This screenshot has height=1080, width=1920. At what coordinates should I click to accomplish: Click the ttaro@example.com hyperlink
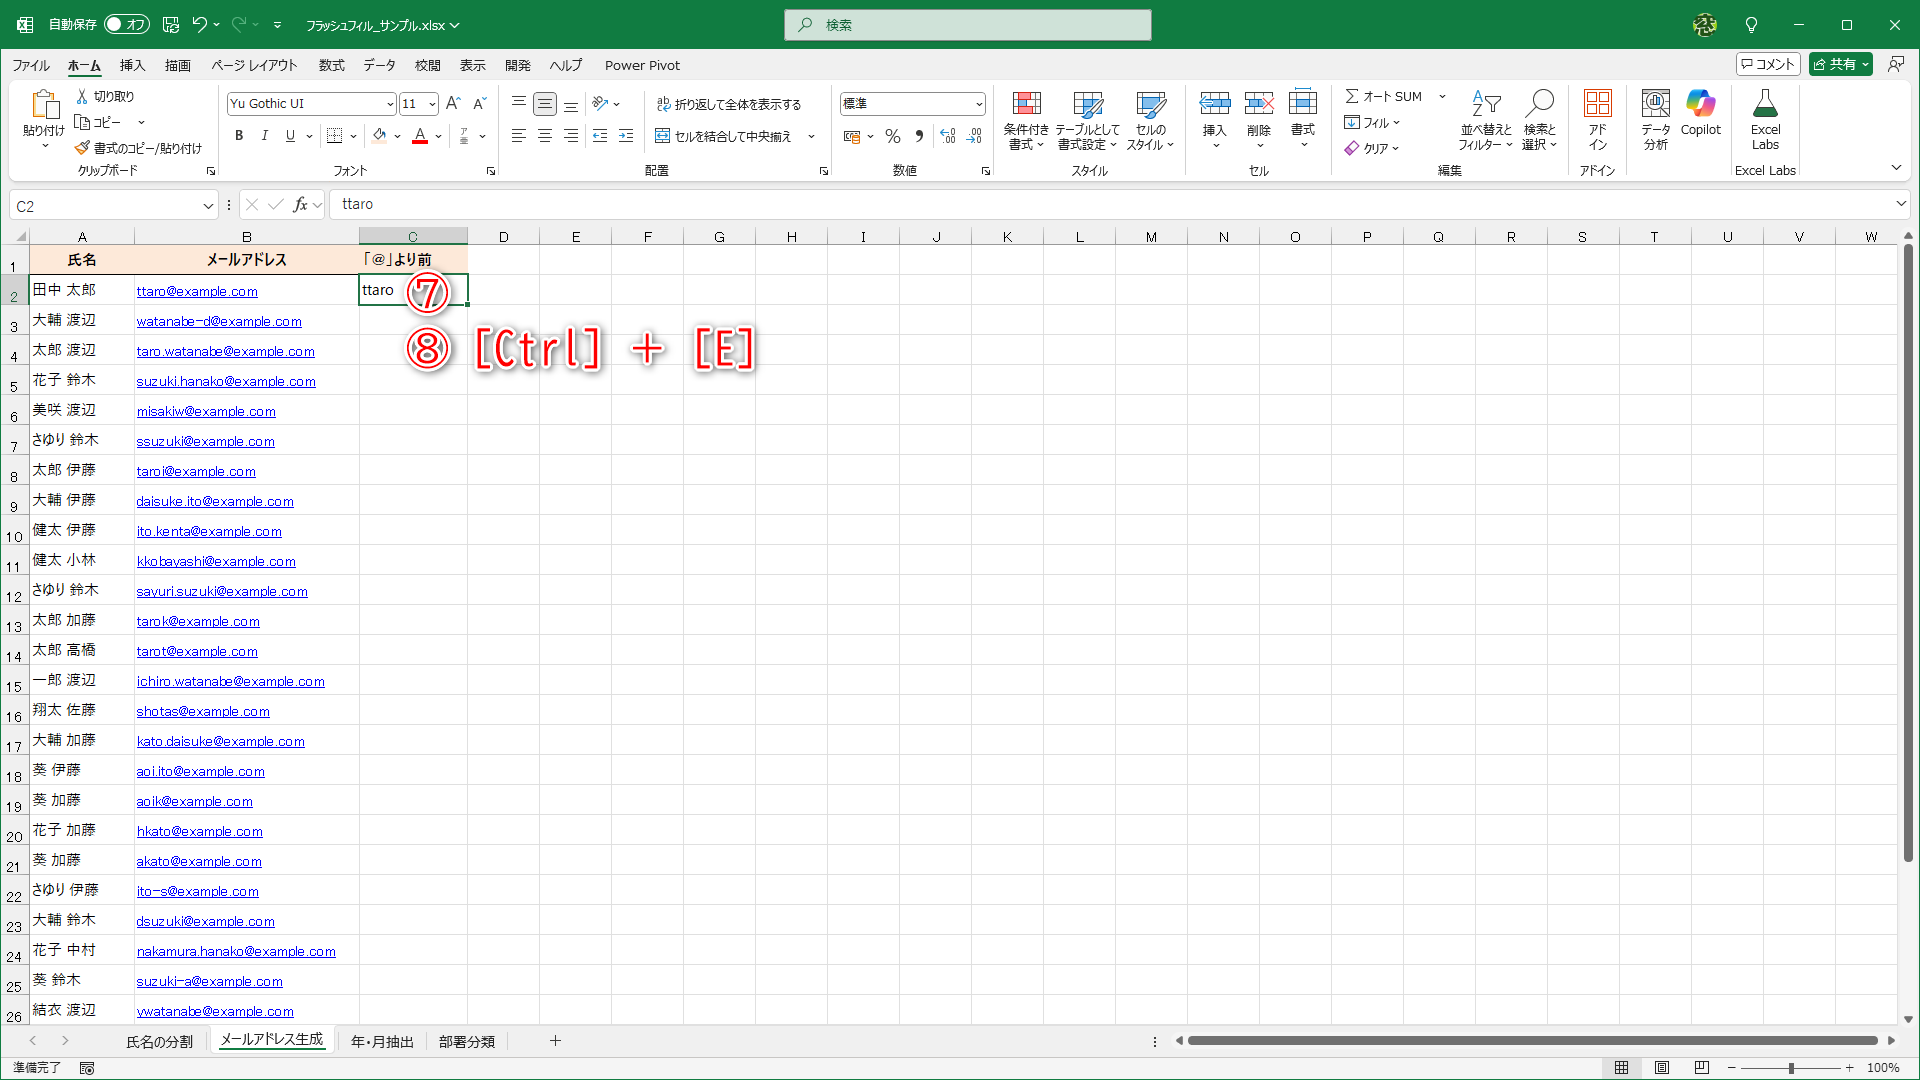(x=197, y=291)
